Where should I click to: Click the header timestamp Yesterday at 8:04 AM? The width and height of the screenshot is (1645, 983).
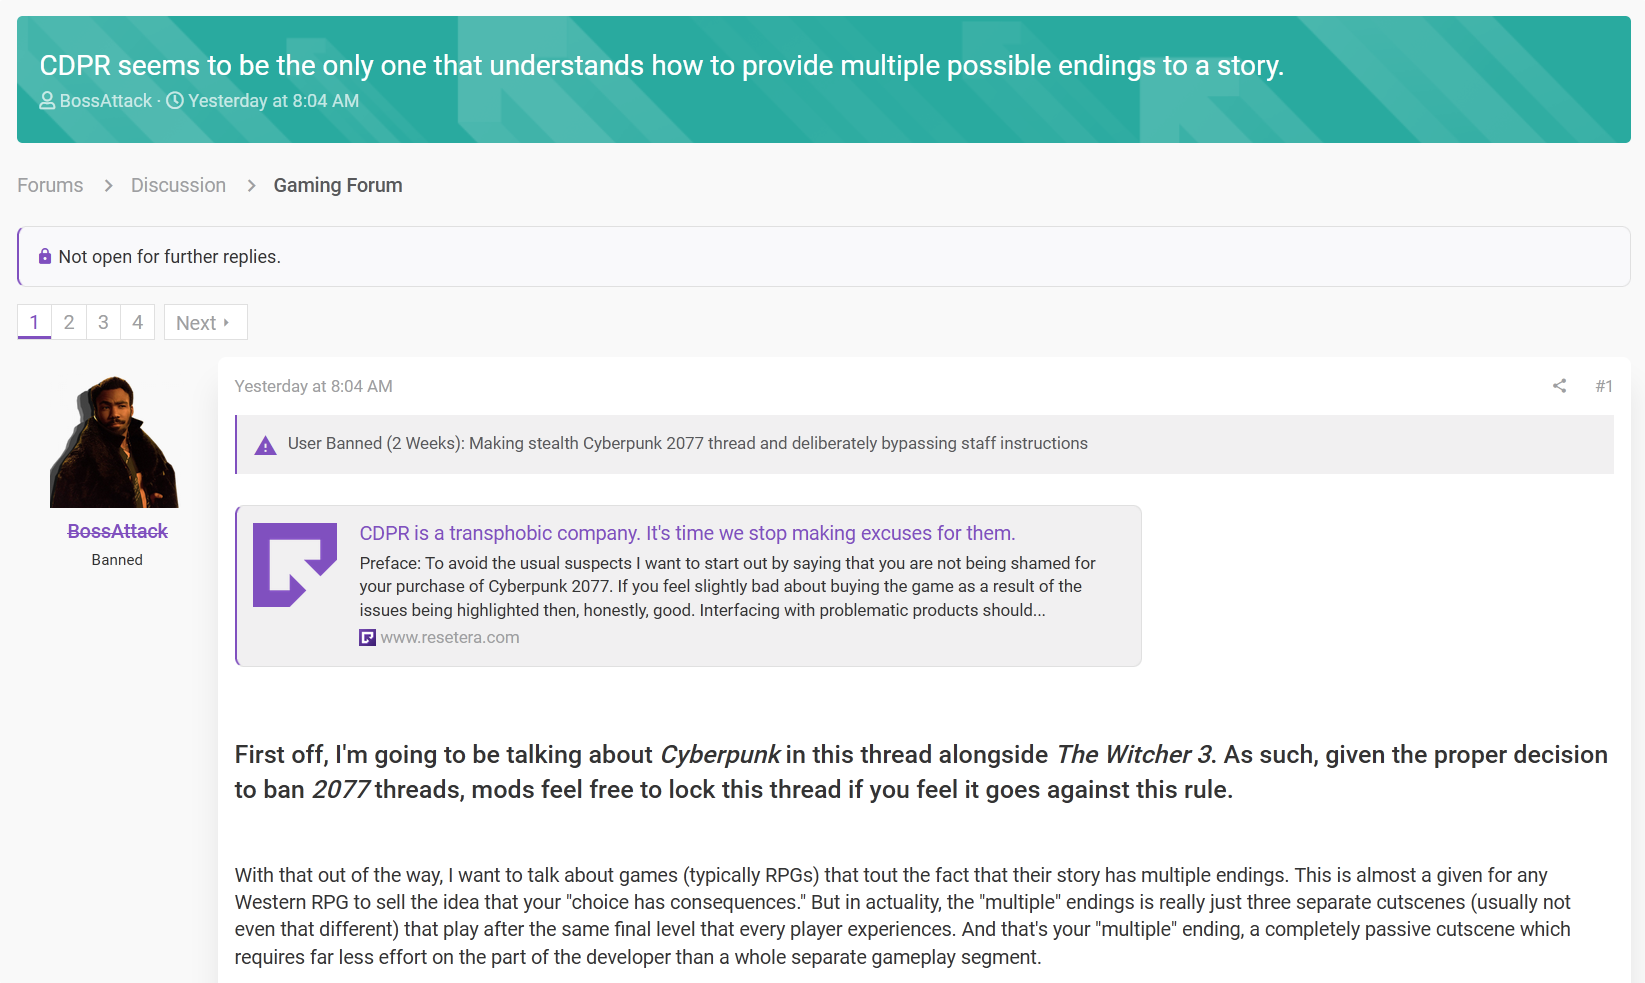pos(273,101)
